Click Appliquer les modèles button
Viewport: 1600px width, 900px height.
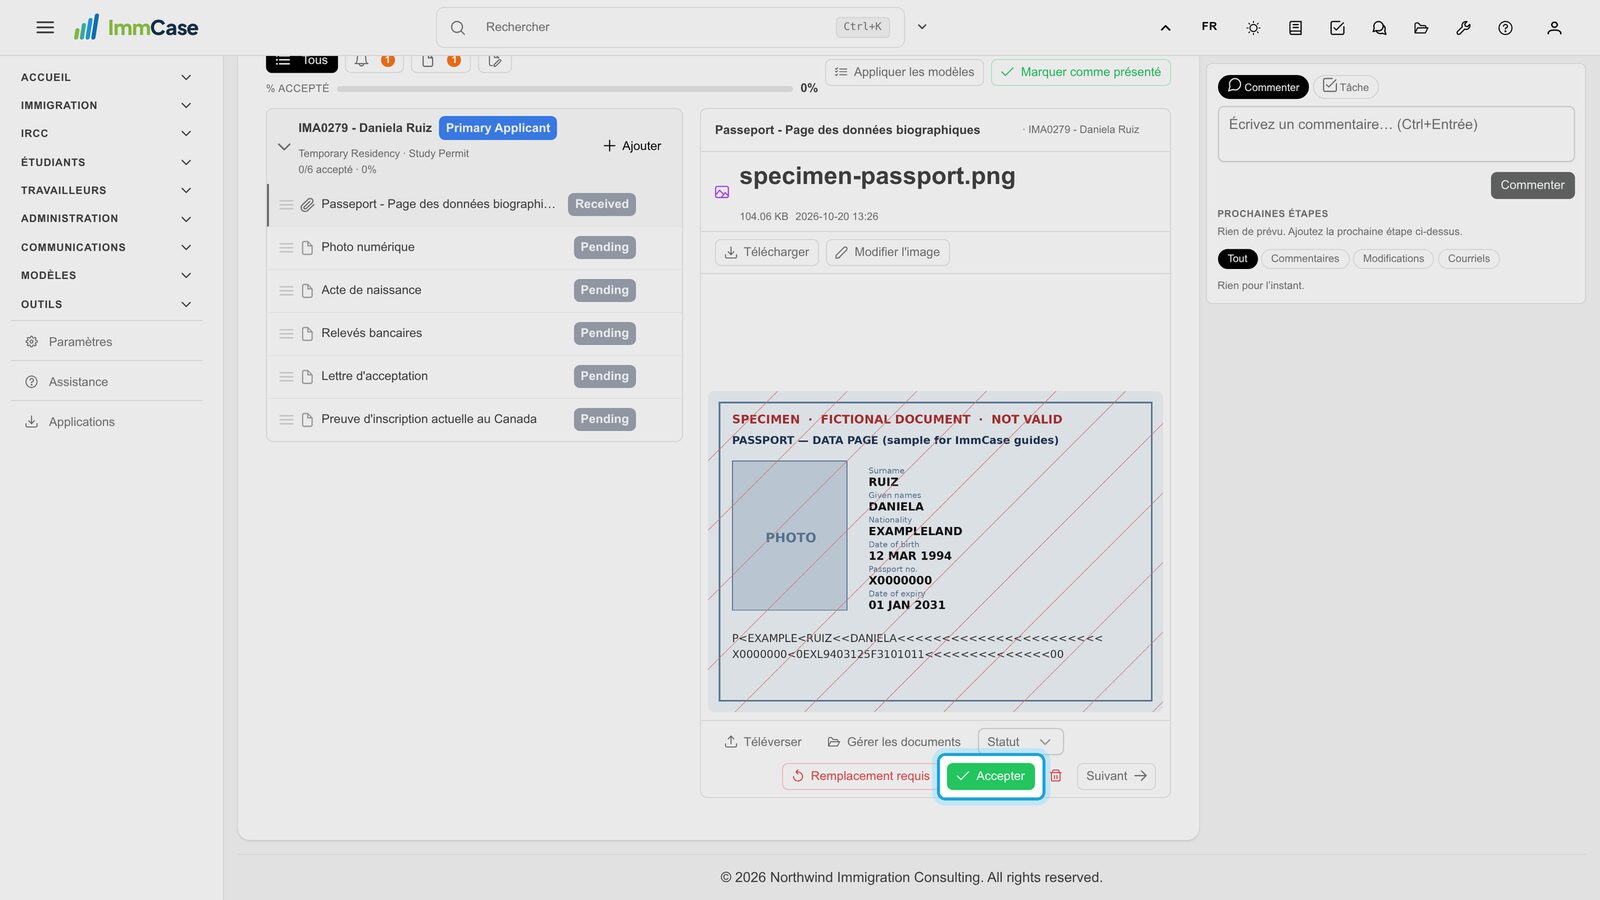(x=904, y=72)
